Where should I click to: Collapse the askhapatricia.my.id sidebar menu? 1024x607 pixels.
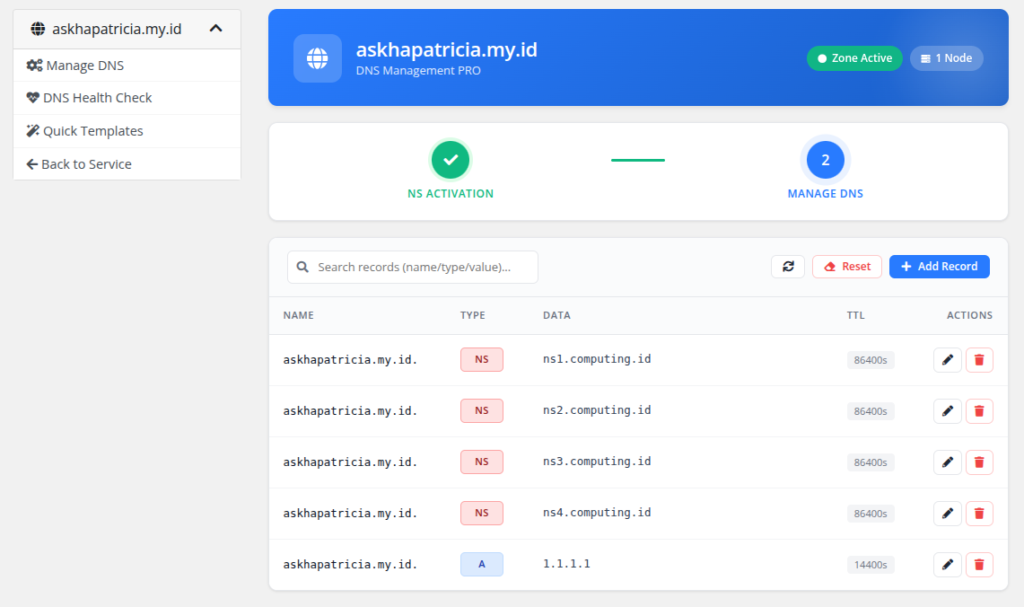pos(216,29)
